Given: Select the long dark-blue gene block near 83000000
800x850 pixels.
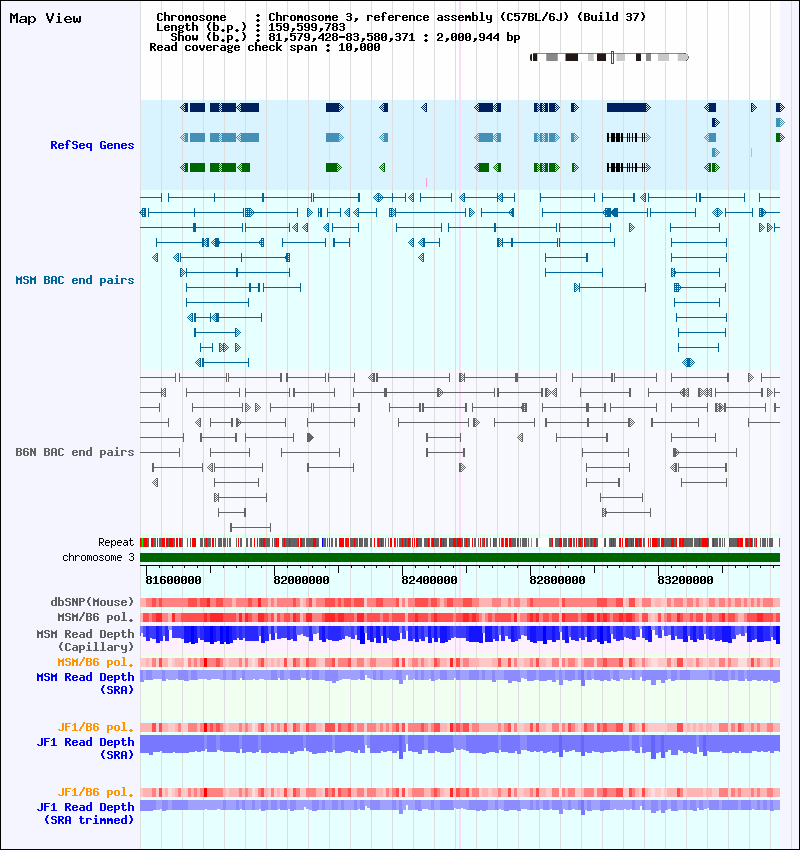Looking at the screenshot, I should point(628,108).
